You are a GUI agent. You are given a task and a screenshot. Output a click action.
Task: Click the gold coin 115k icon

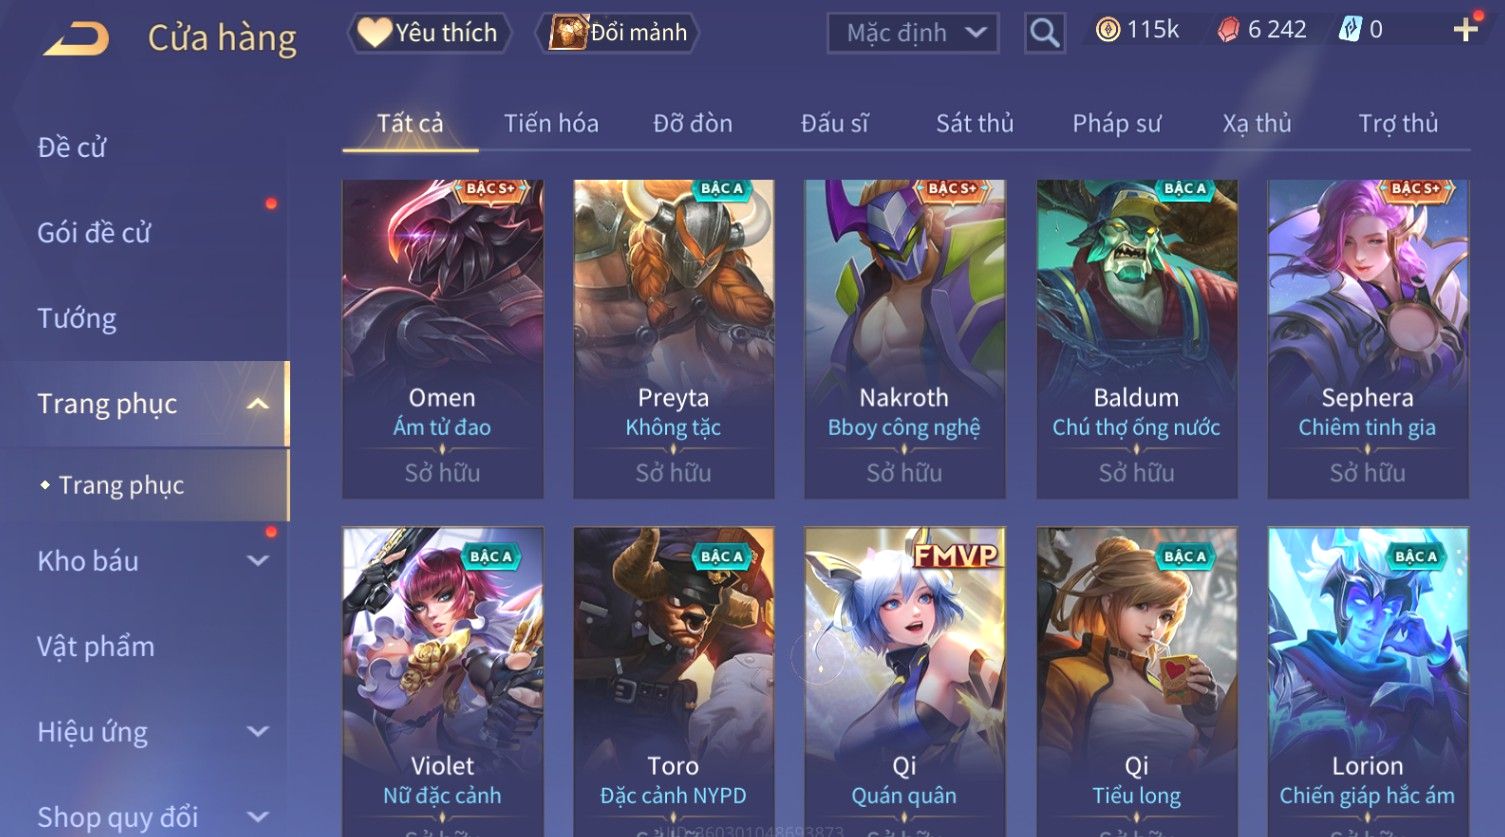pos(1107,30)
